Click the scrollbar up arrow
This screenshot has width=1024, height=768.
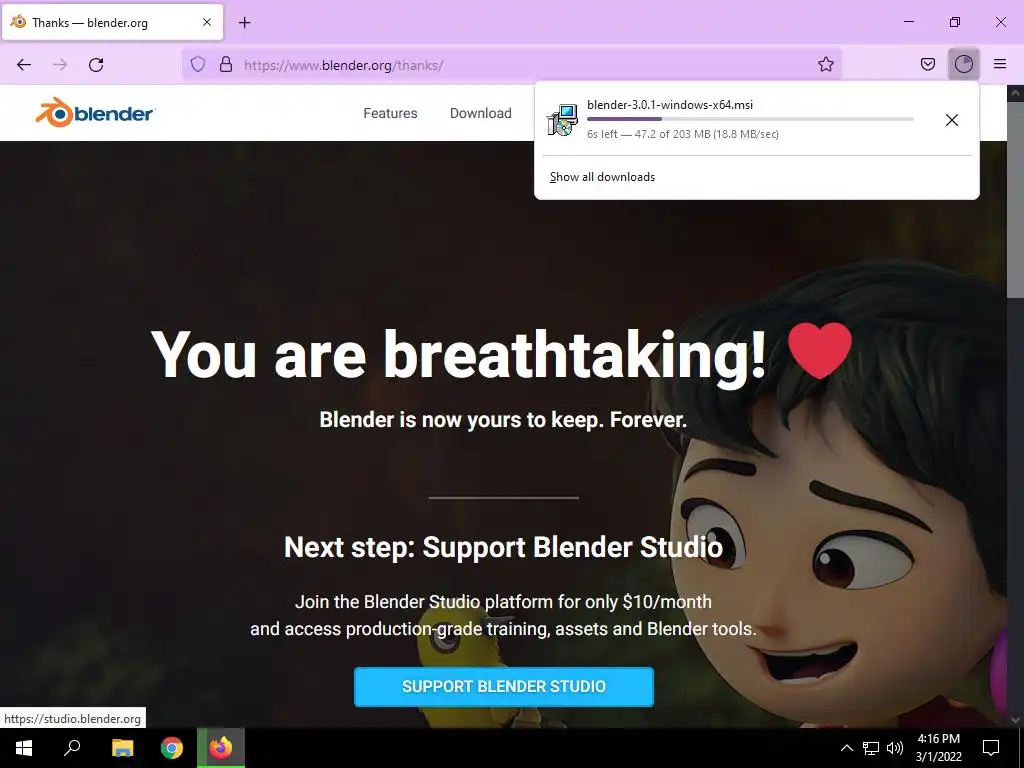pyautogui.click(x=1015, y=93)
